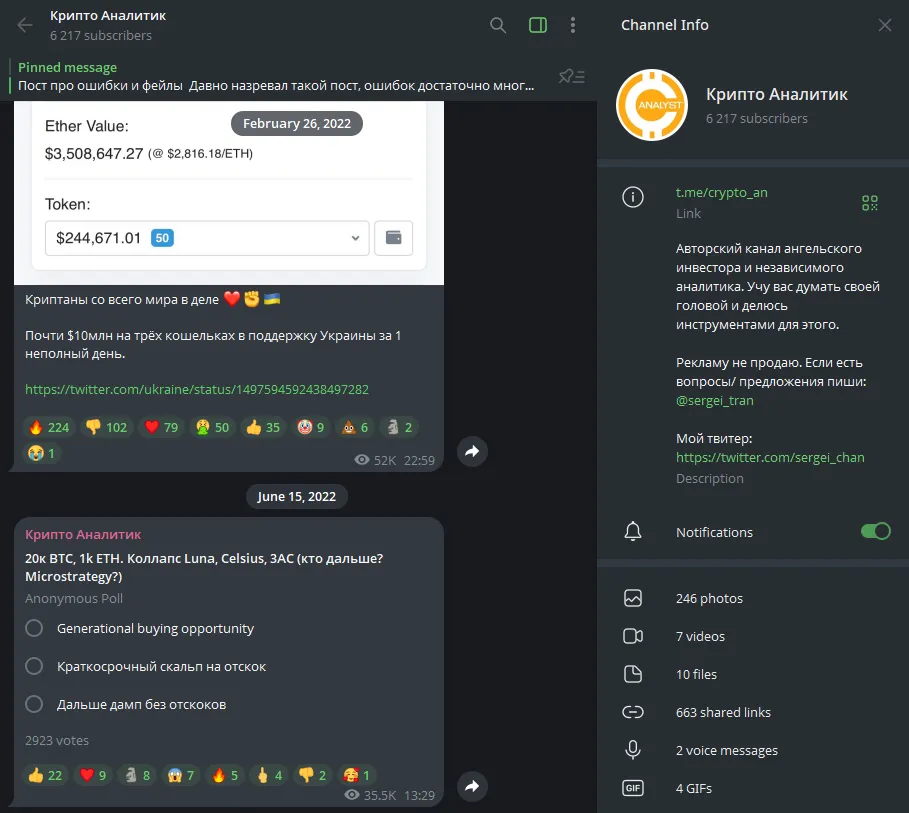React with thumbs up 22 on poll
The height and width of the screenshot is (813, 909).
45,775
